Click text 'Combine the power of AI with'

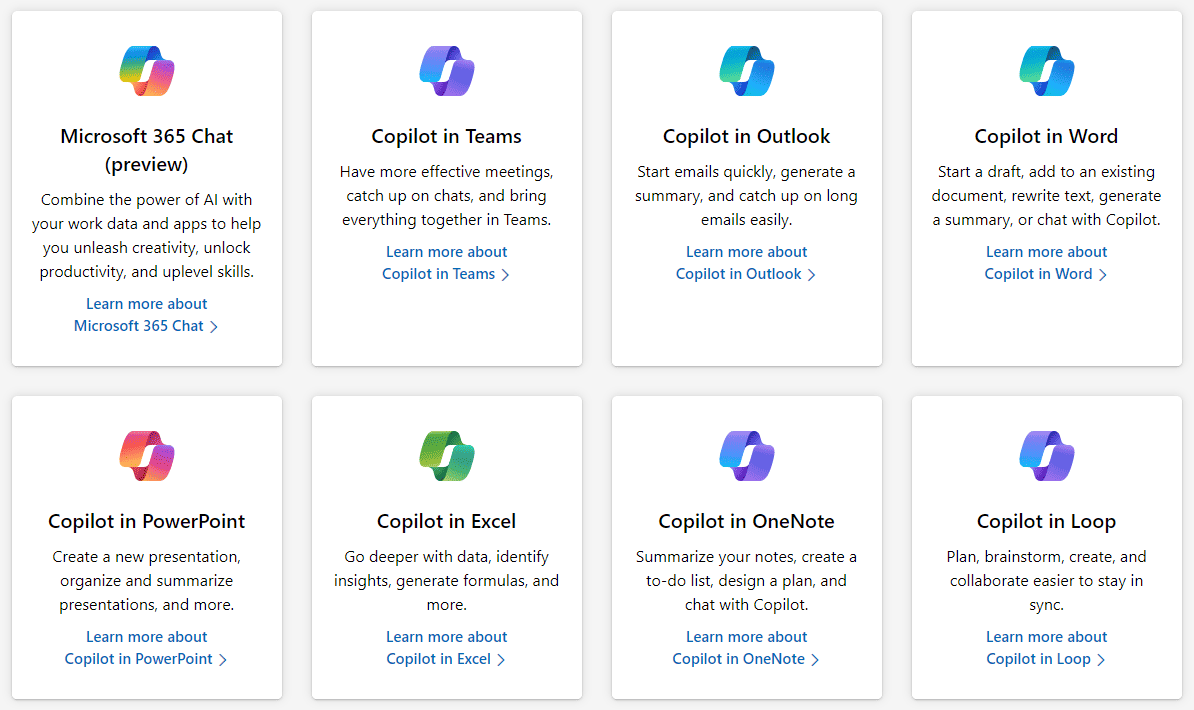point(146,200)
